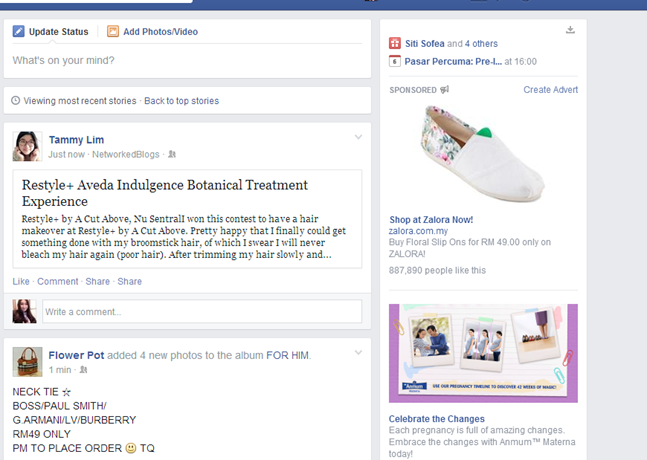
Task: Click the 887,890 people like this text
Action: tap(437, 270)
